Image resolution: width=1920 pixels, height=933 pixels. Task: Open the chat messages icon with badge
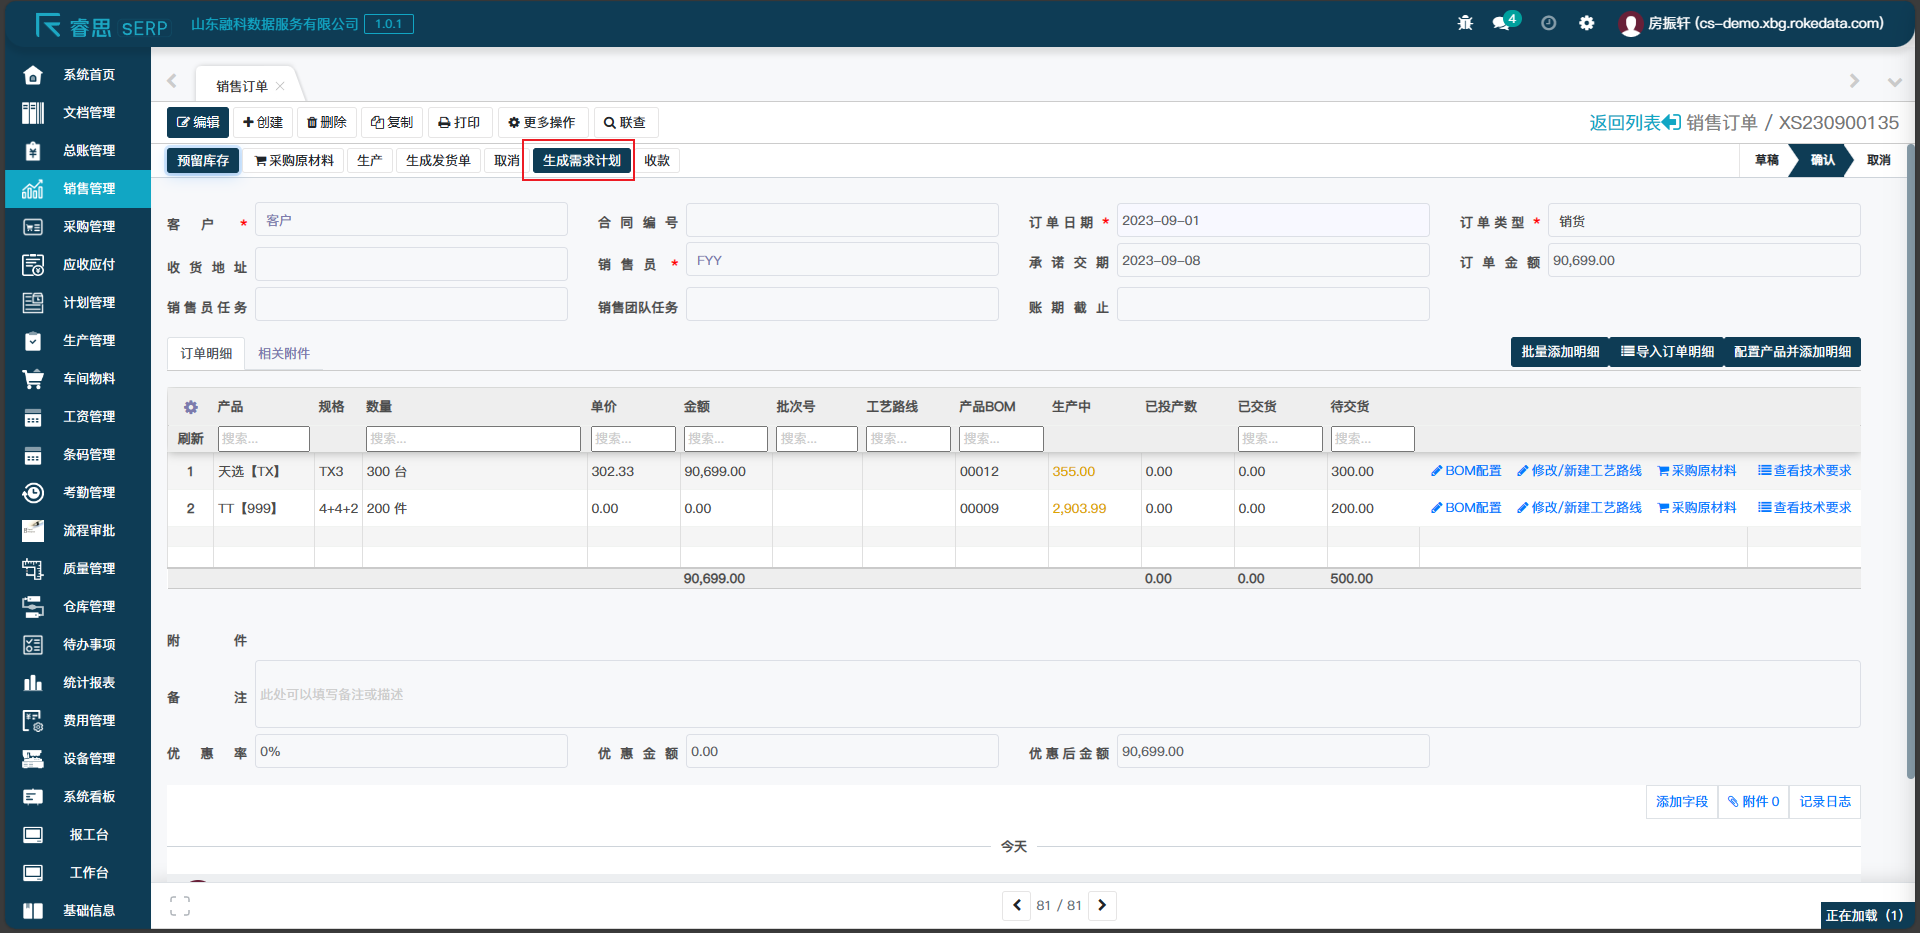pyautogui.click(x=1502, y=23)
